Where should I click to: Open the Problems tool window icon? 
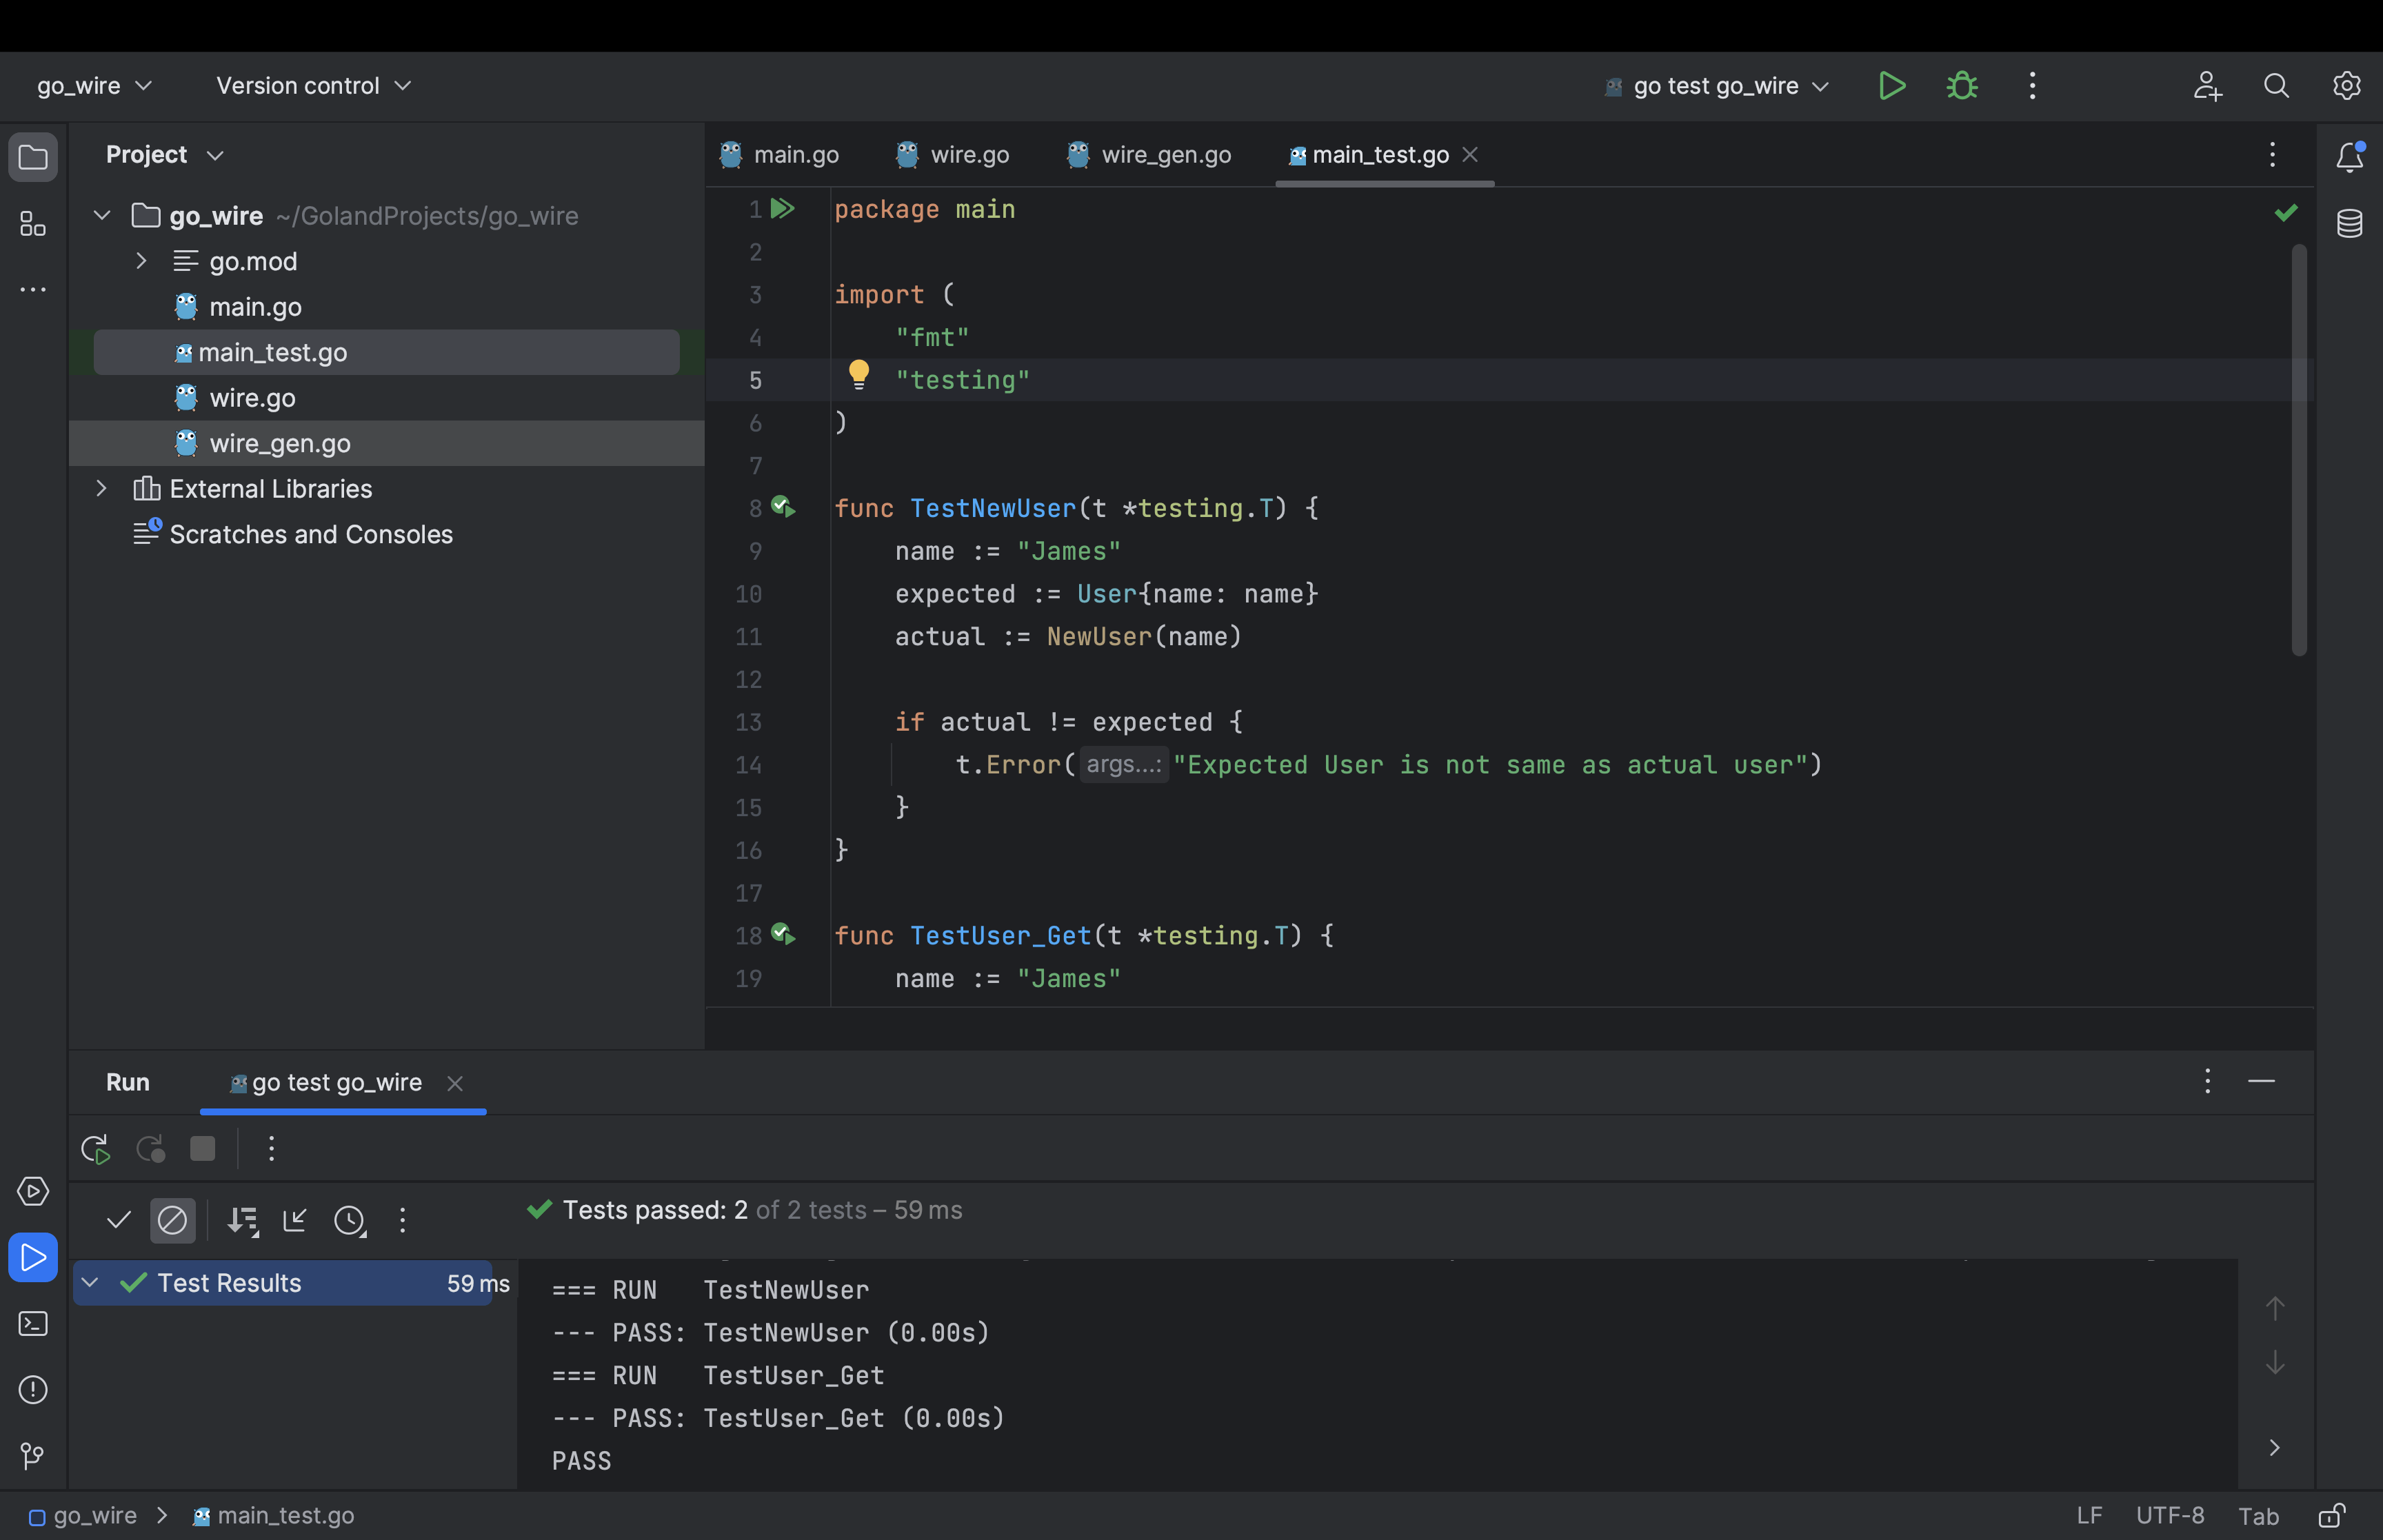[x=33, y=1390]
